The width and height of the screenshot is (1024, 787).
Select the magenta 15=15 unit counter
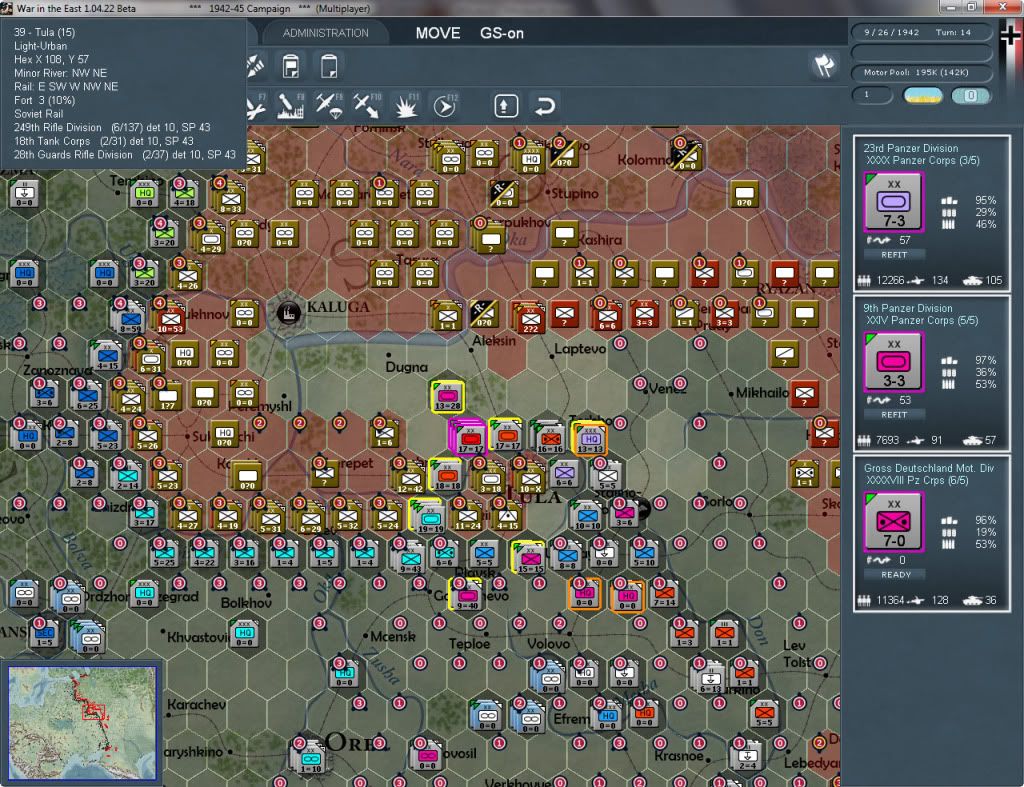530,558
